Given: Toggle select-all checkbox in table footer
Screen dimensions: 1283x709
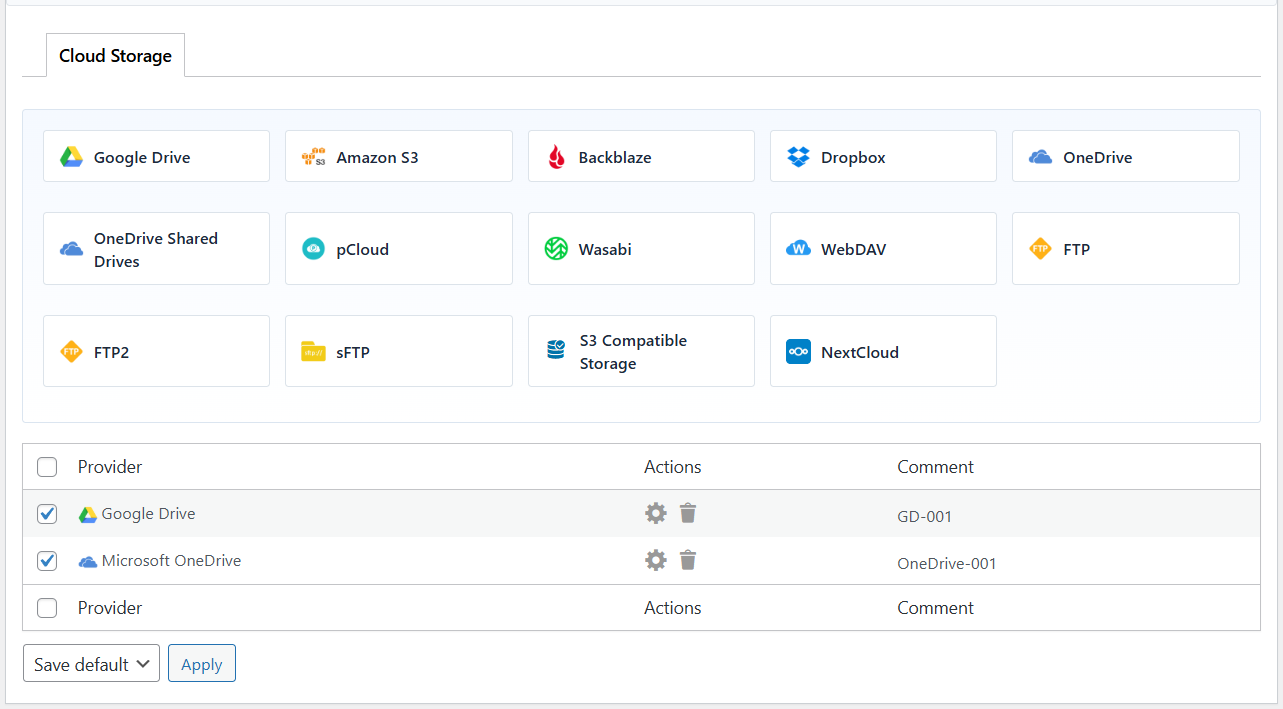Looking at the screenshot, I should [47, 608].
